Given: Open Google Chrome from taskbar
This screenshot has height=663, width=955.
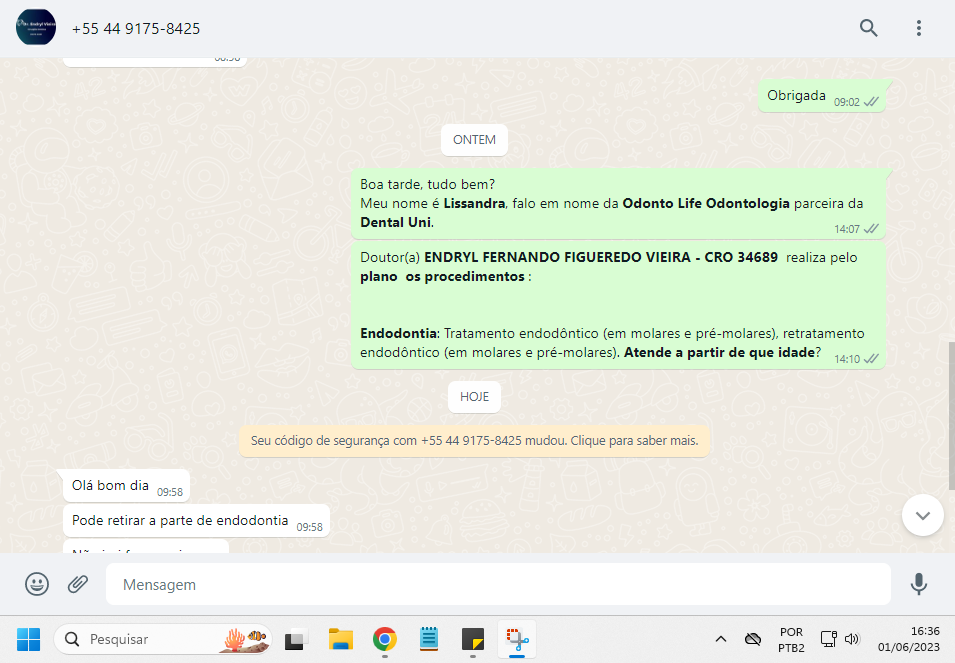Looking at the screenshot, I should tap(384, 639).
